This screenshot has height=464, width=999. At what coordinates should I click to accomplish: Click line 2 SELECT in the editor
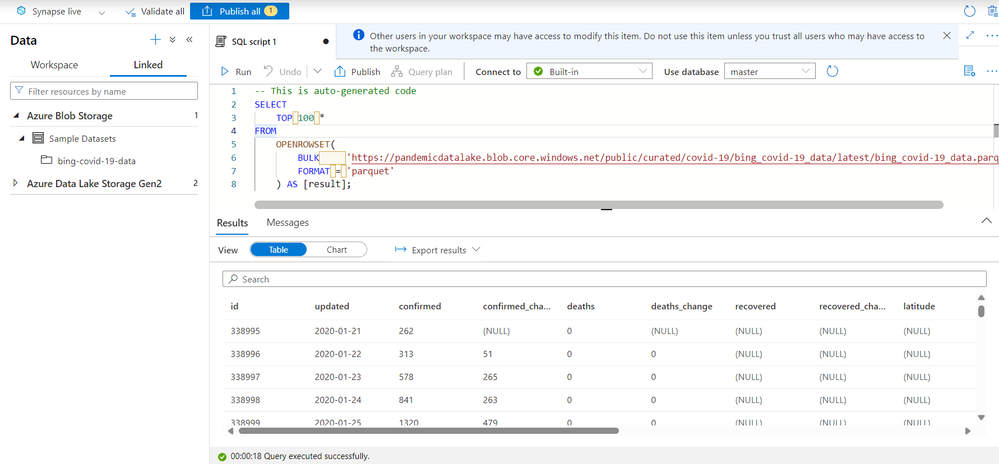pyautogui.click(x=270, y=105)
